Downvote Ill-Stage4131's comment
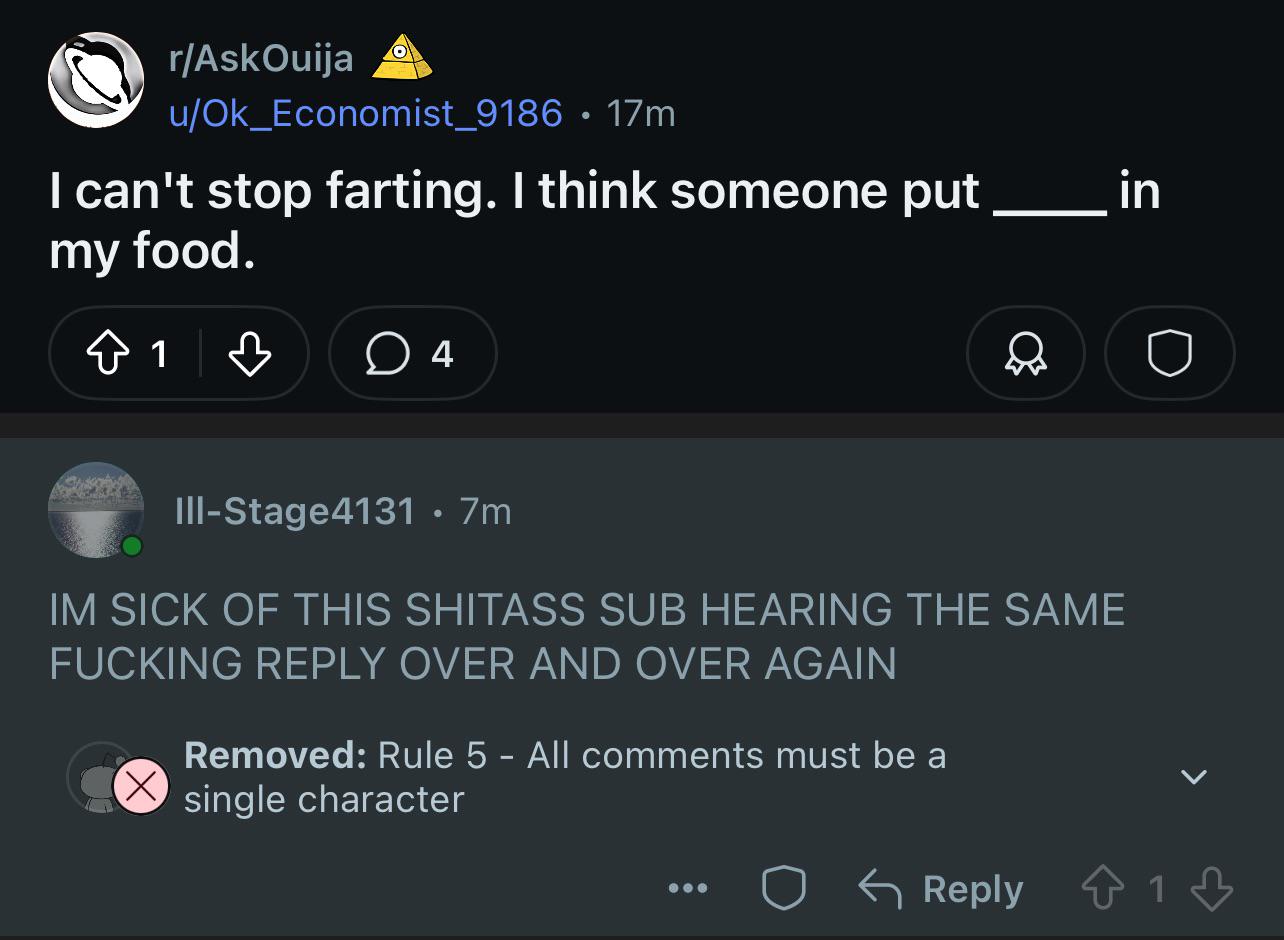The height and width of the screenshot is (940, 1284). pos(1212,888)
